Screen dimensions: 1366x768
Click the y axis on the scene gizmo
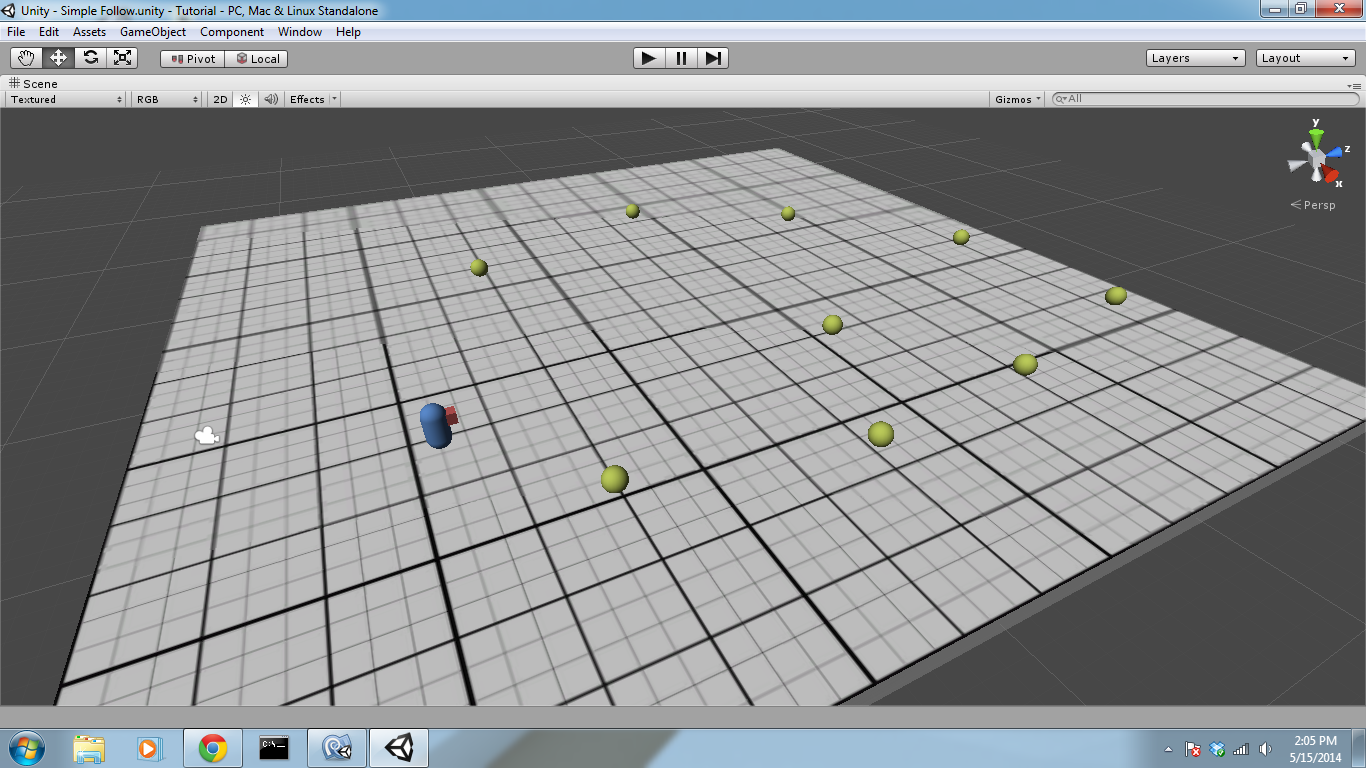click(1318, 128)
